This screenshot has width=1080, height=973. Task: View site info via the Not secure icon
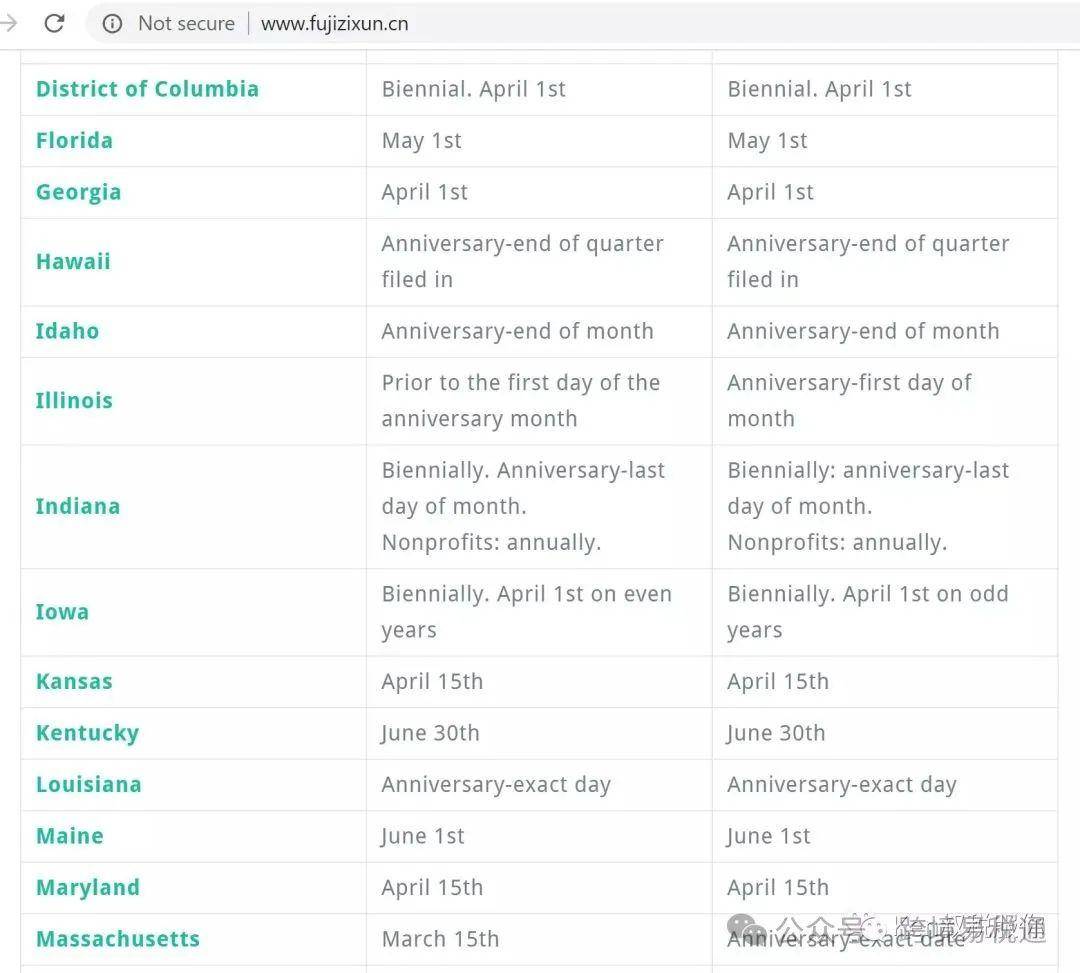(112, 23)
